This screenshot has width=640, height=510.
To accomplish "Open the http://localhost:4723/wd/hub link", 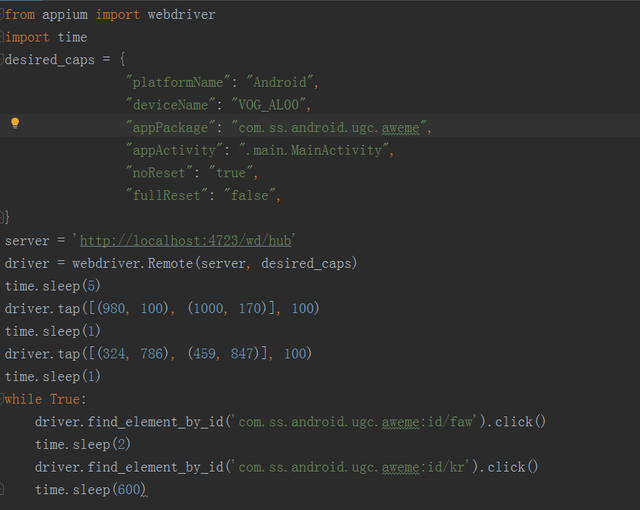I will pyautogui.click(x=186, y=241).
